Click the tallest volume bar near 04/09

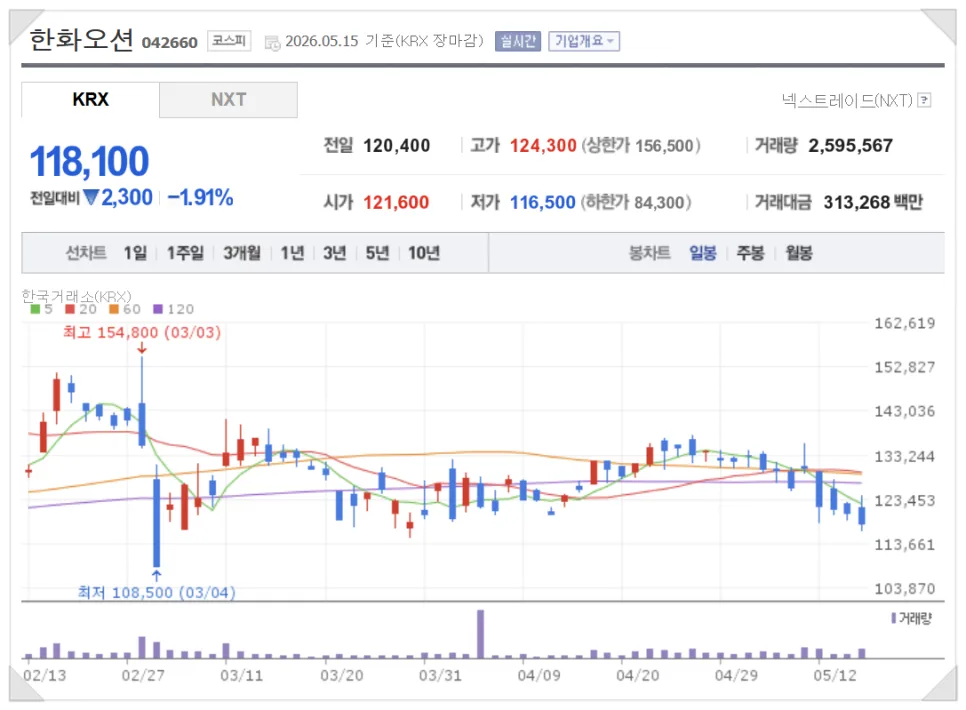(x=481, y=634)
